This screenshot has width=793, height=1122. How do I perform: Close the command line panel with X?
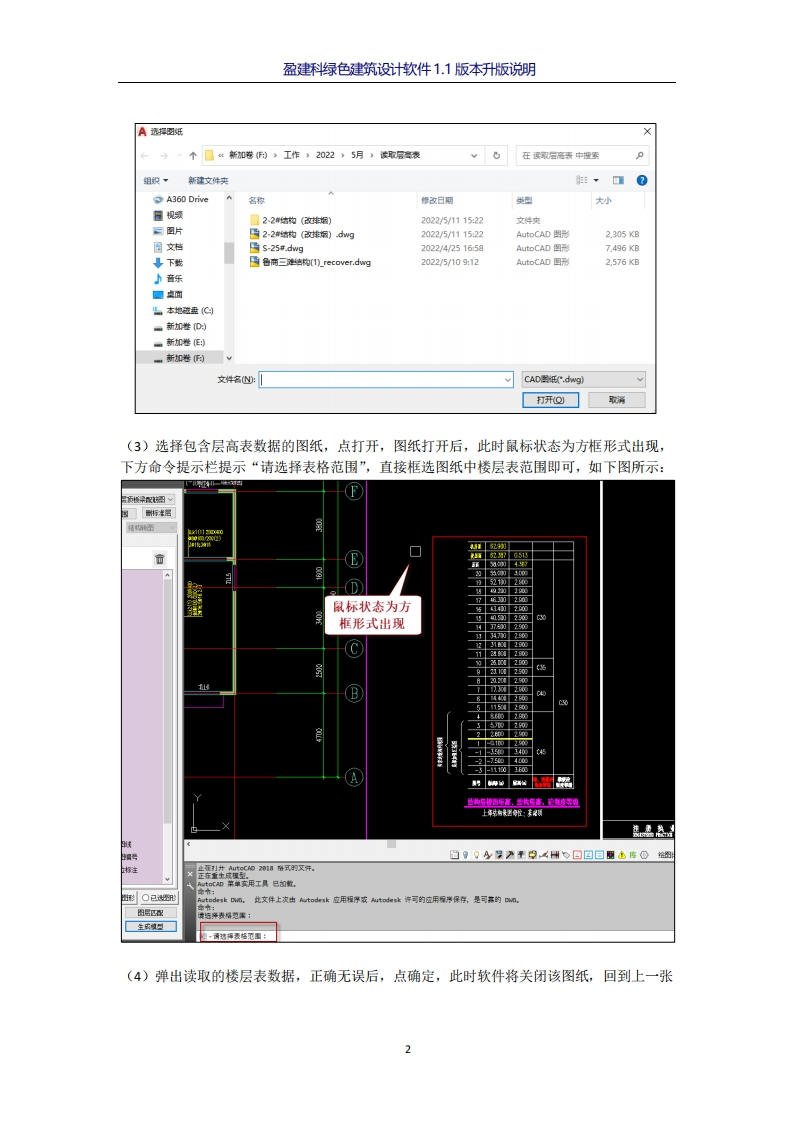pos(192,873)
